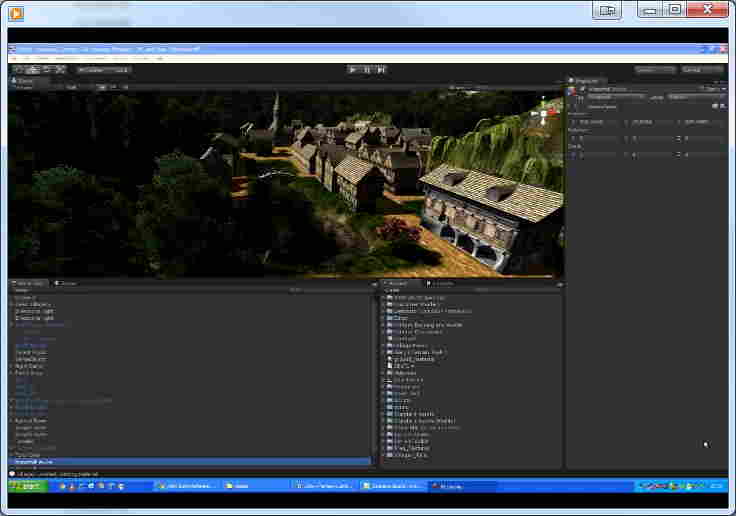The width and height of the screenshot is (737, 516).
Task: Open the Hierarchy panel options menu icon
Action: point(374,284)
